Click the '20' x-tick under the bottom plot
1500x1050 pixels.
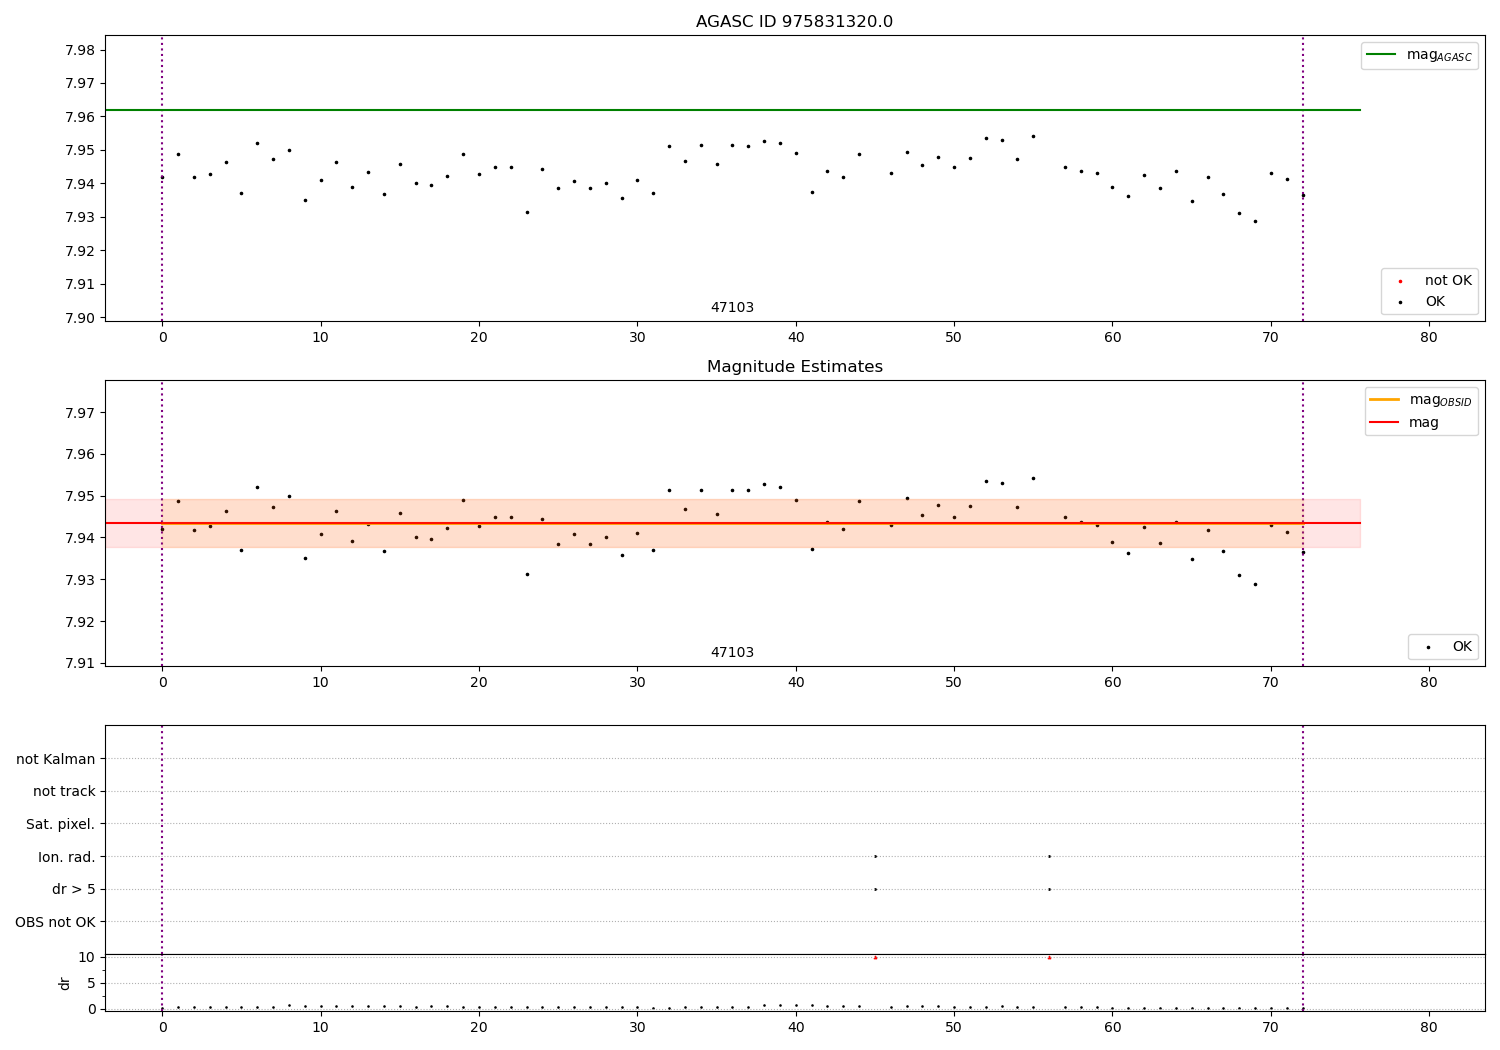(x=479, y=1028)
